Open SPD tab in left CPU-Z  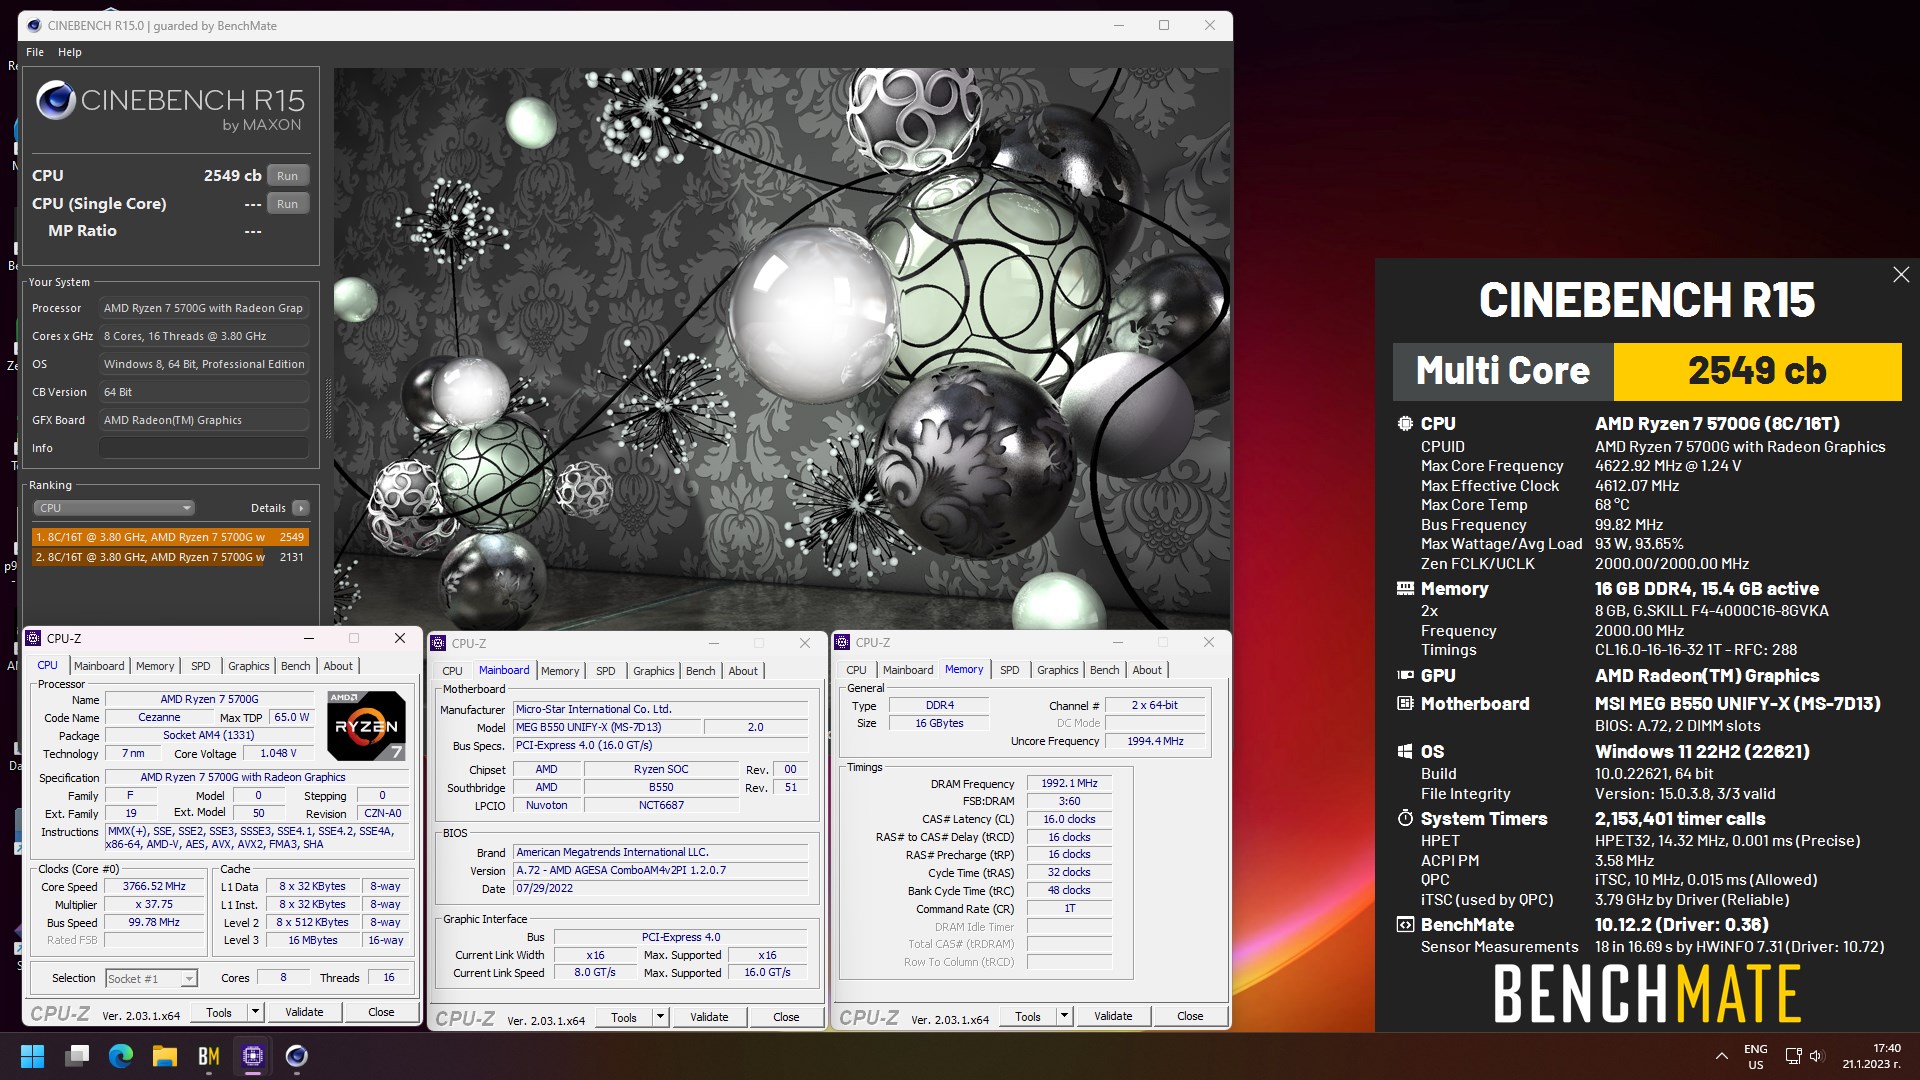coord(201,666)
